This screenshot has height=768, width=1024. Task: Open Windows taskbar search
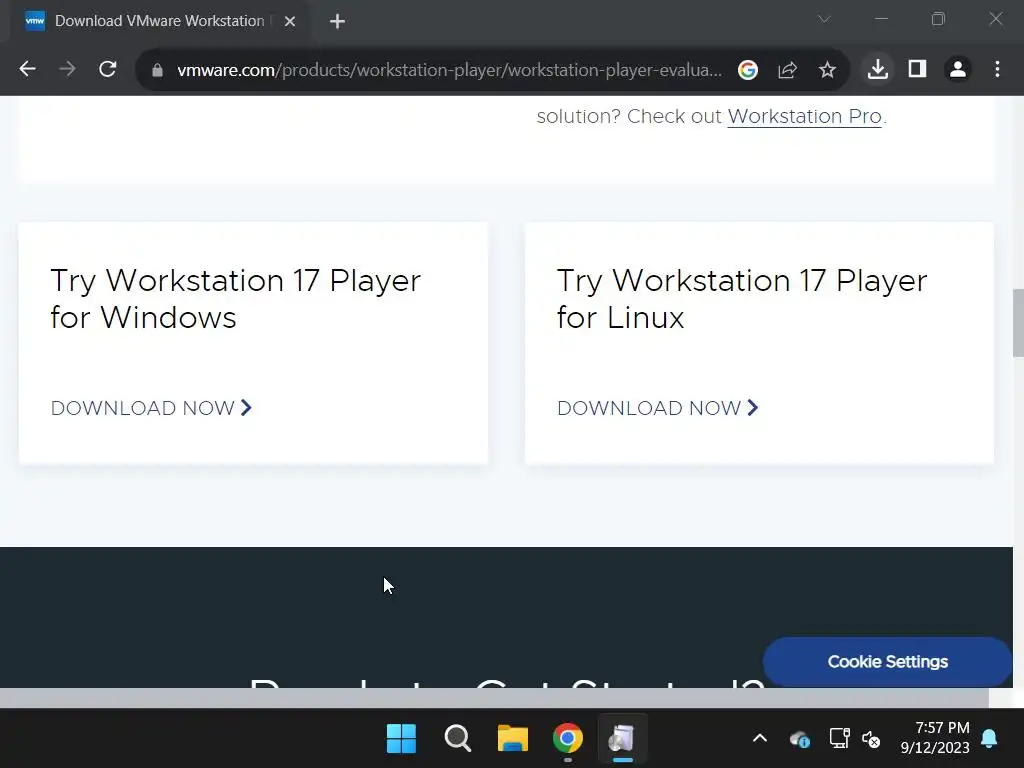pyautogui.click(x=457, y=739)
